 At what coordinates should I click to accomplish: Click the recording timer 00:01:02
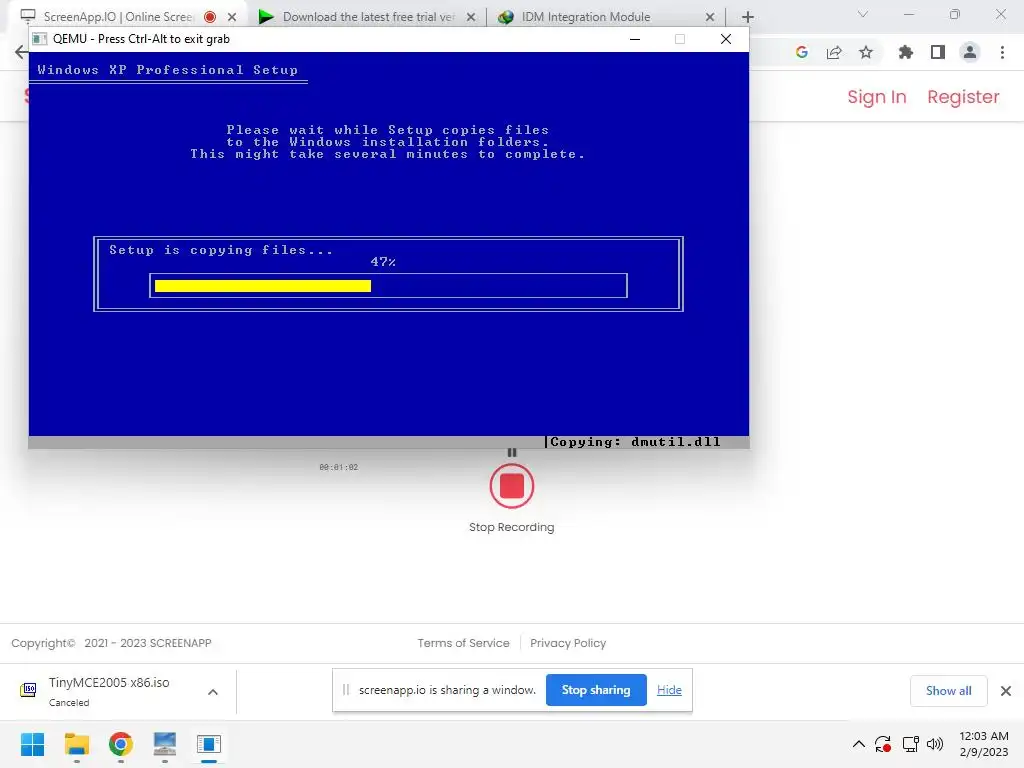pos(338,467)
